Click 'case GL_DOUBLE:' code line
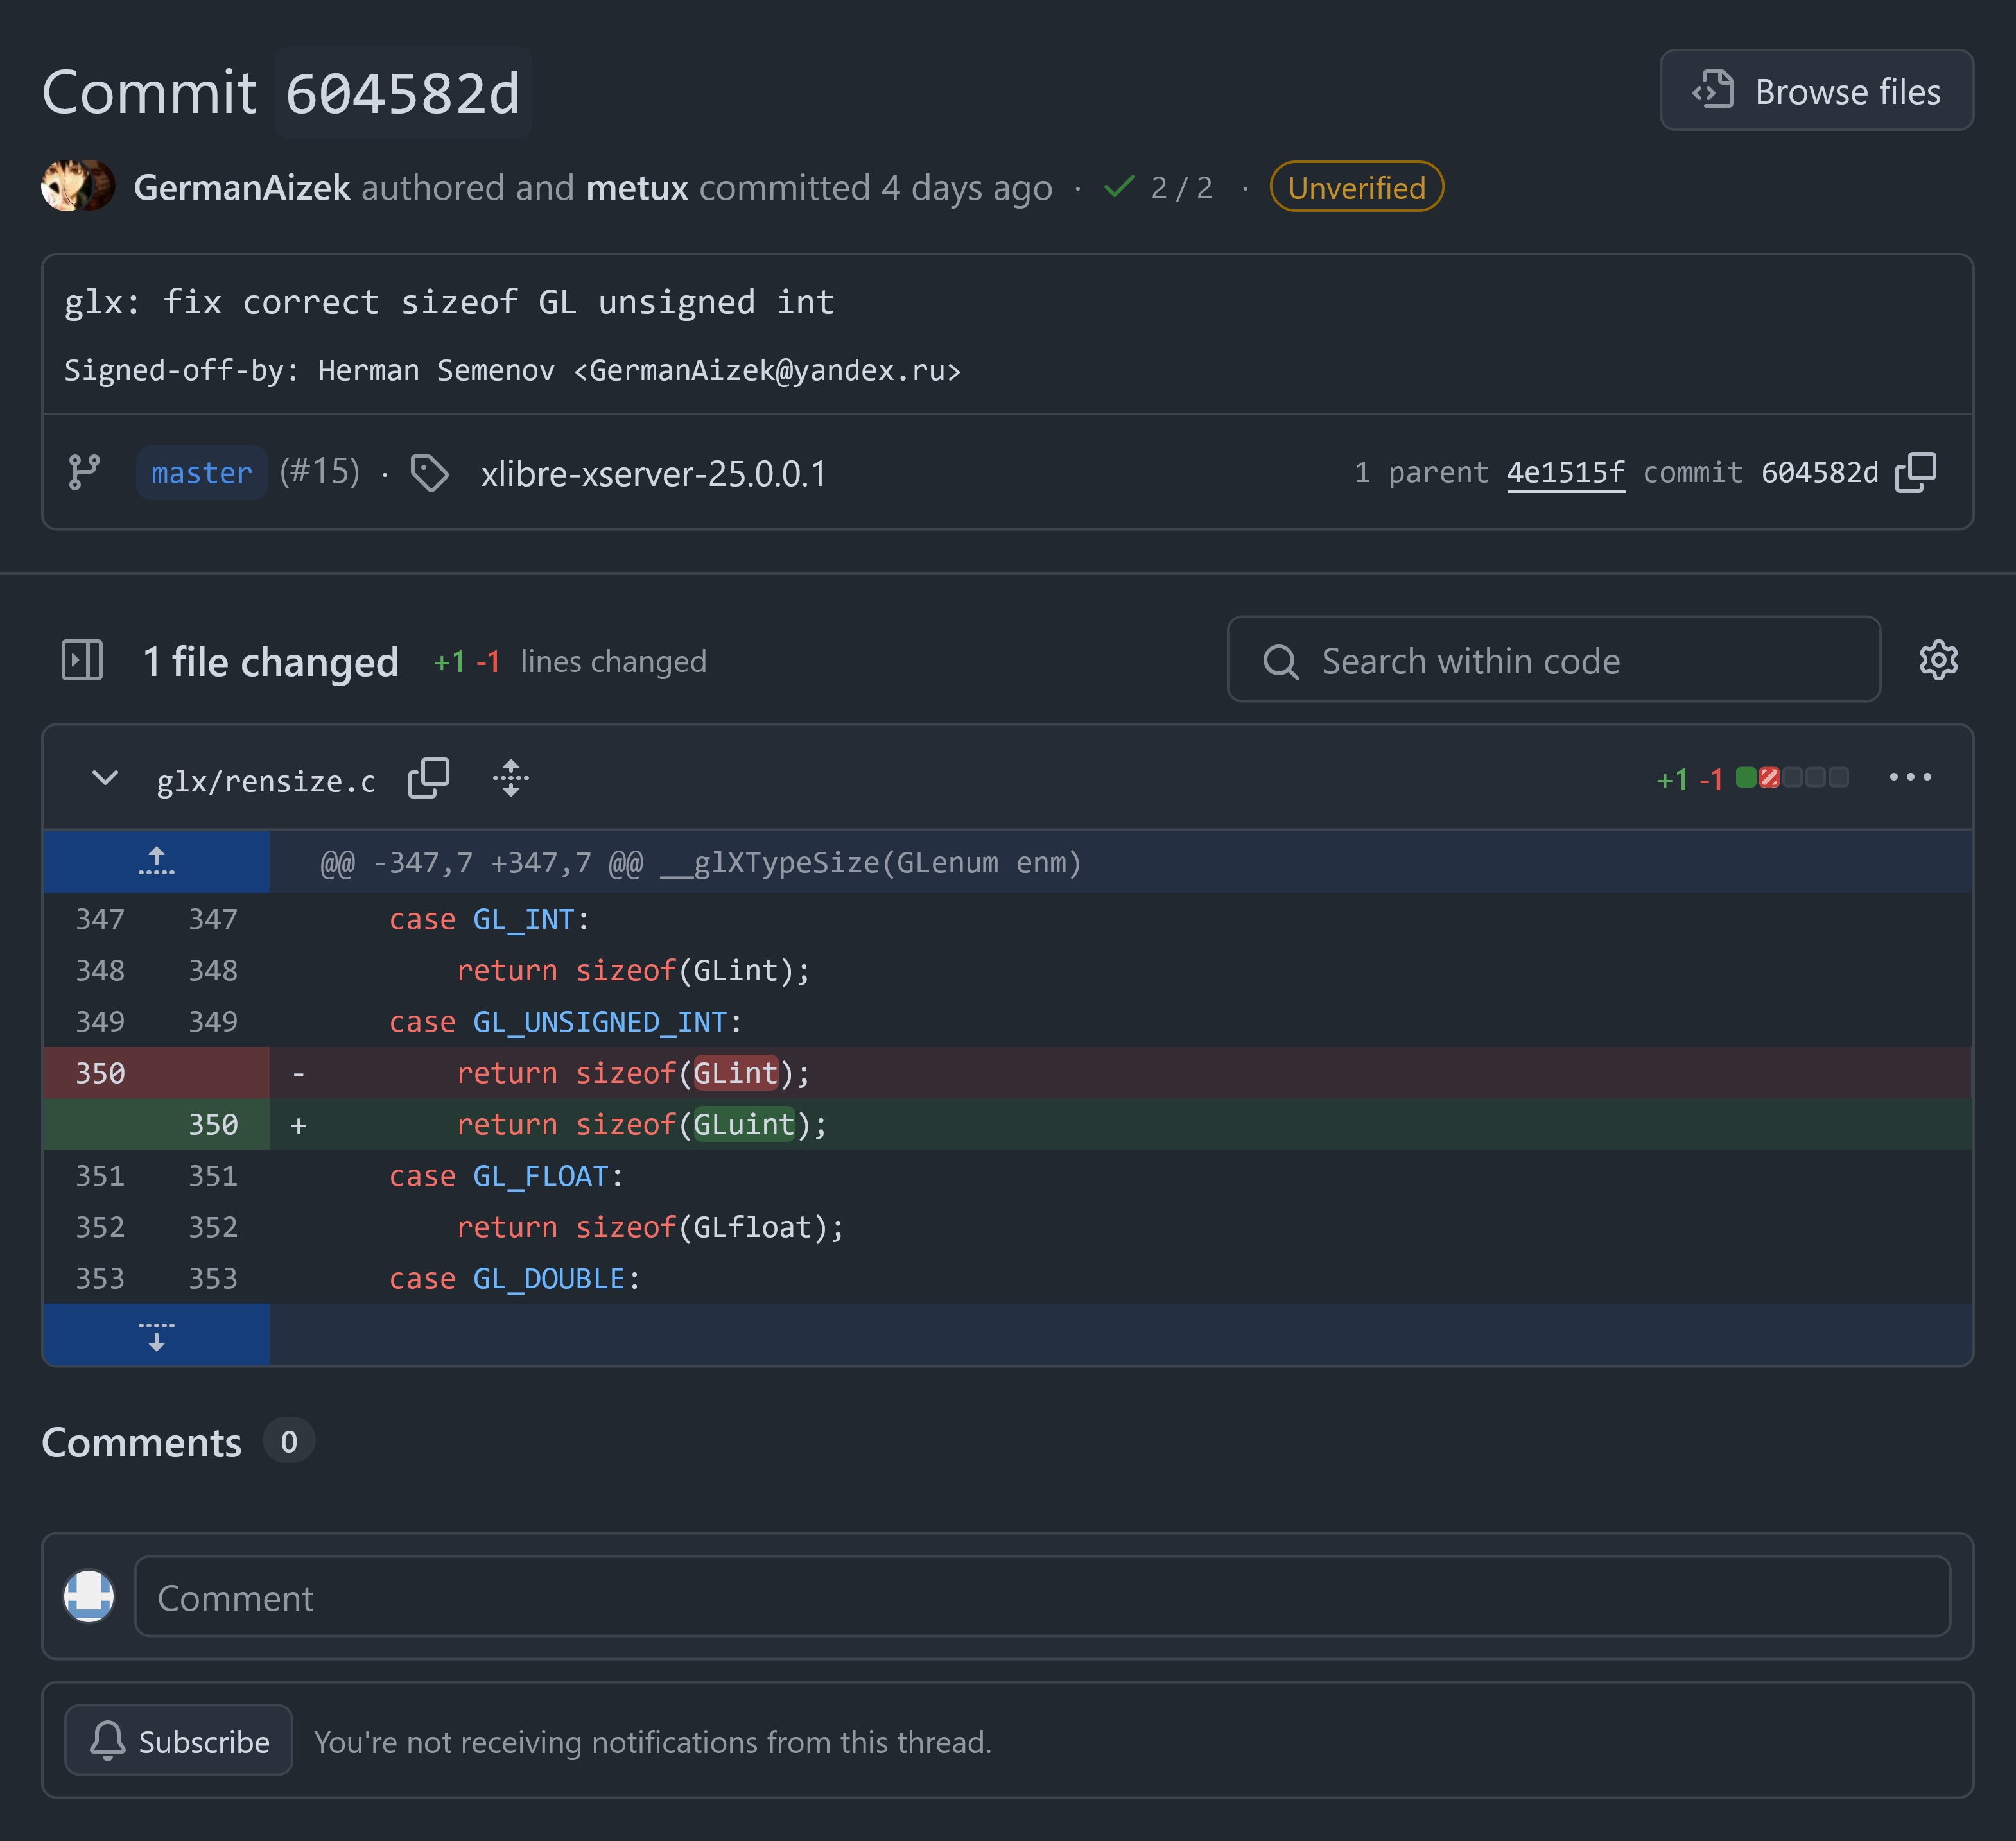The width and height of the screenshot is (2016, 1841). tap(514, 1278)
